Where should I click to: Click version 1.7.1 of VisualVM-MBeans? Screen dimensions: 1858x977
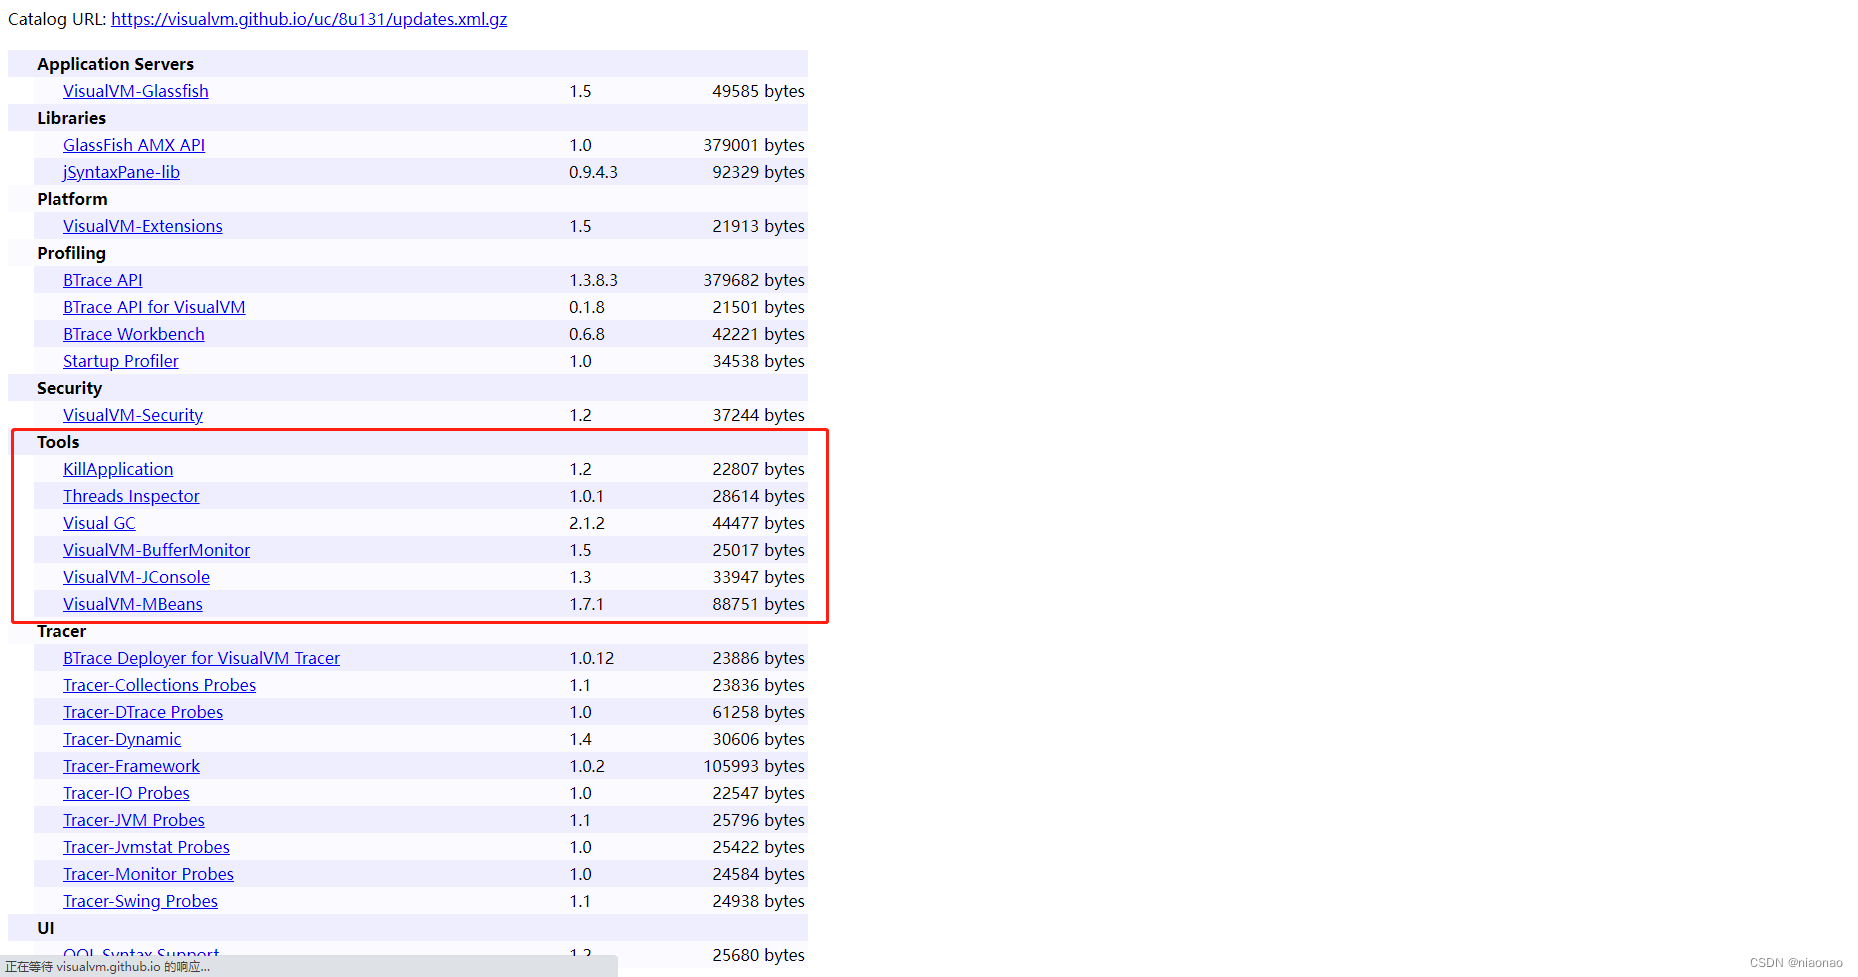pyautogui.click(x=587, y=604)
